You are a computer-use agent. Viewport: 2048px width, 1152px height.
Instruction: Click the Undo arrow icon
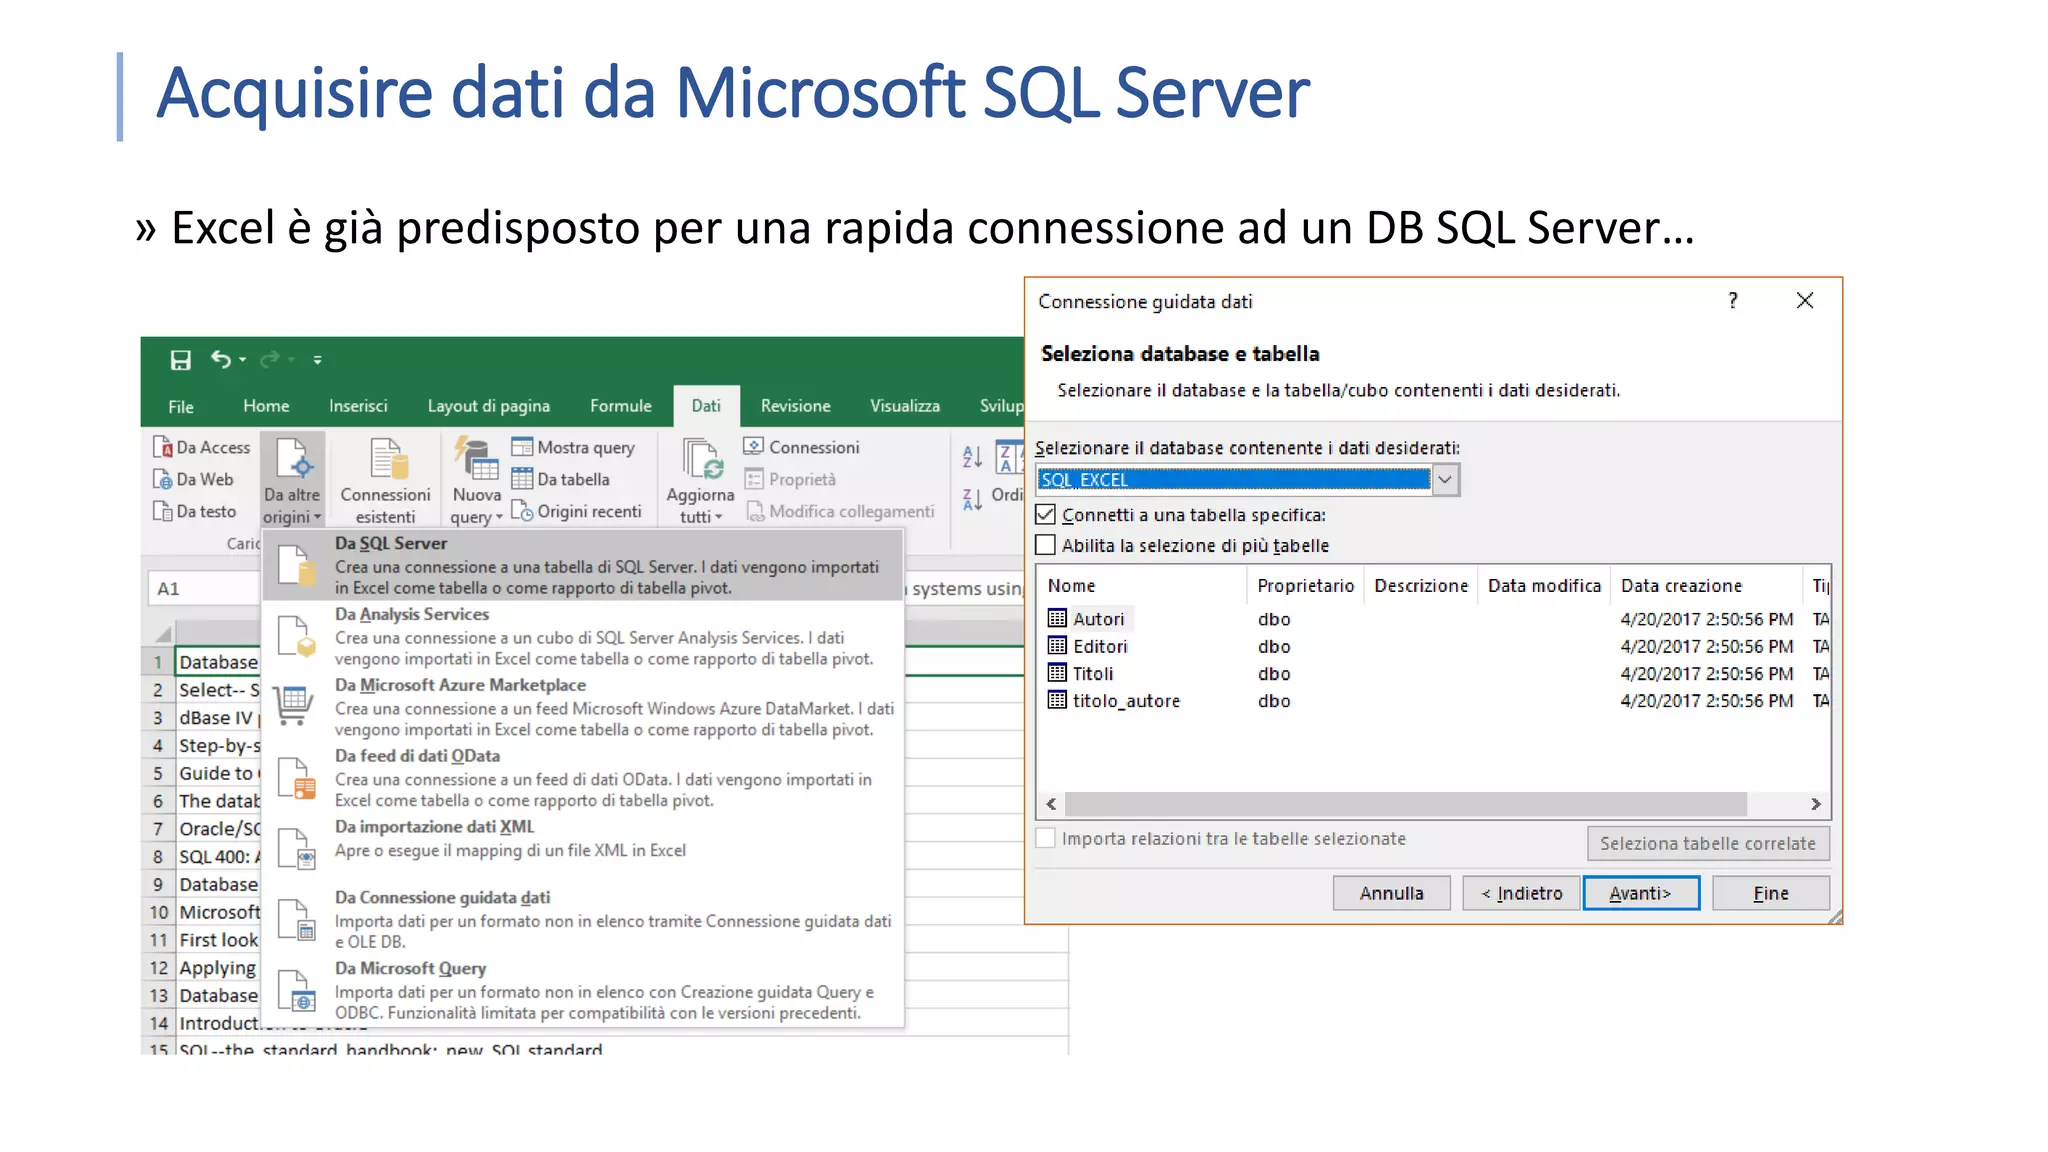(221, 359)
